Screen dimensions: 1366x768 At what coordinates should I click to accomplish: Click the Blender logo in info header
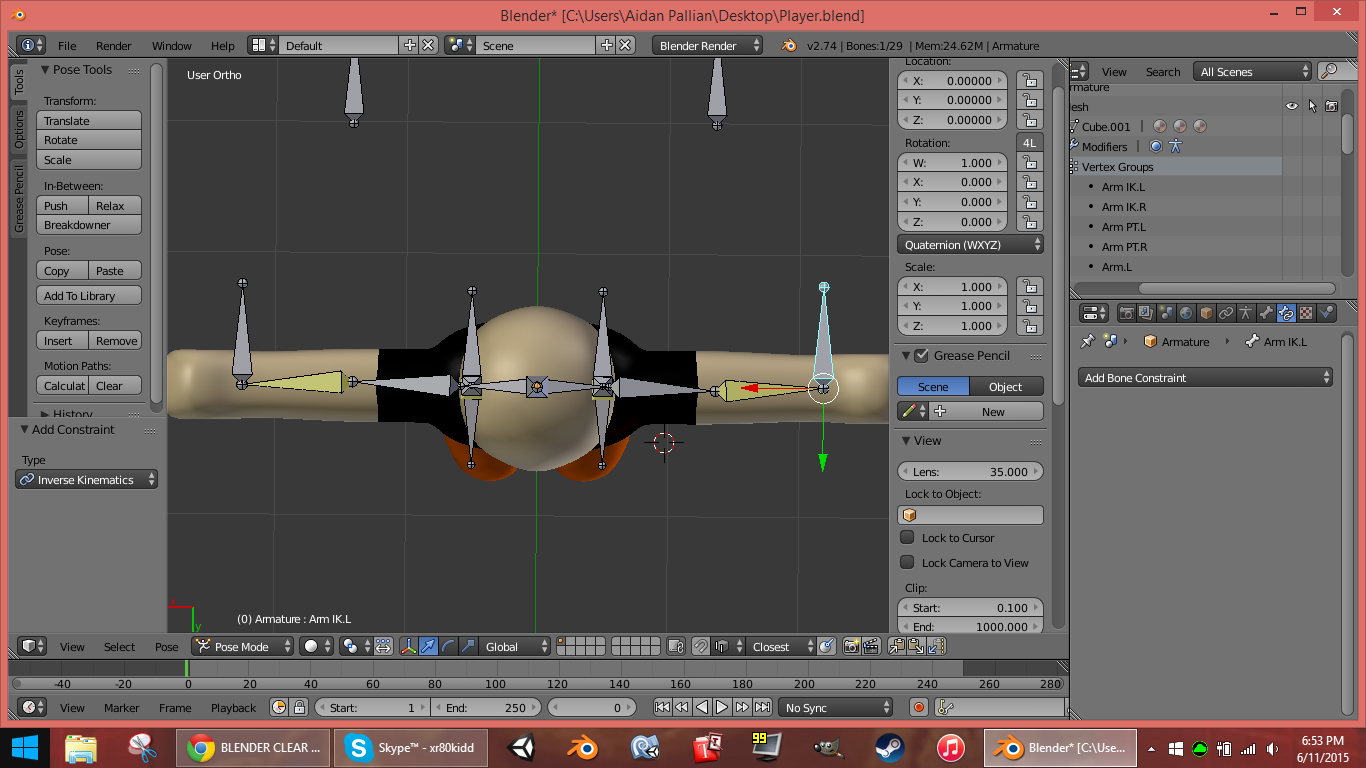789,45
